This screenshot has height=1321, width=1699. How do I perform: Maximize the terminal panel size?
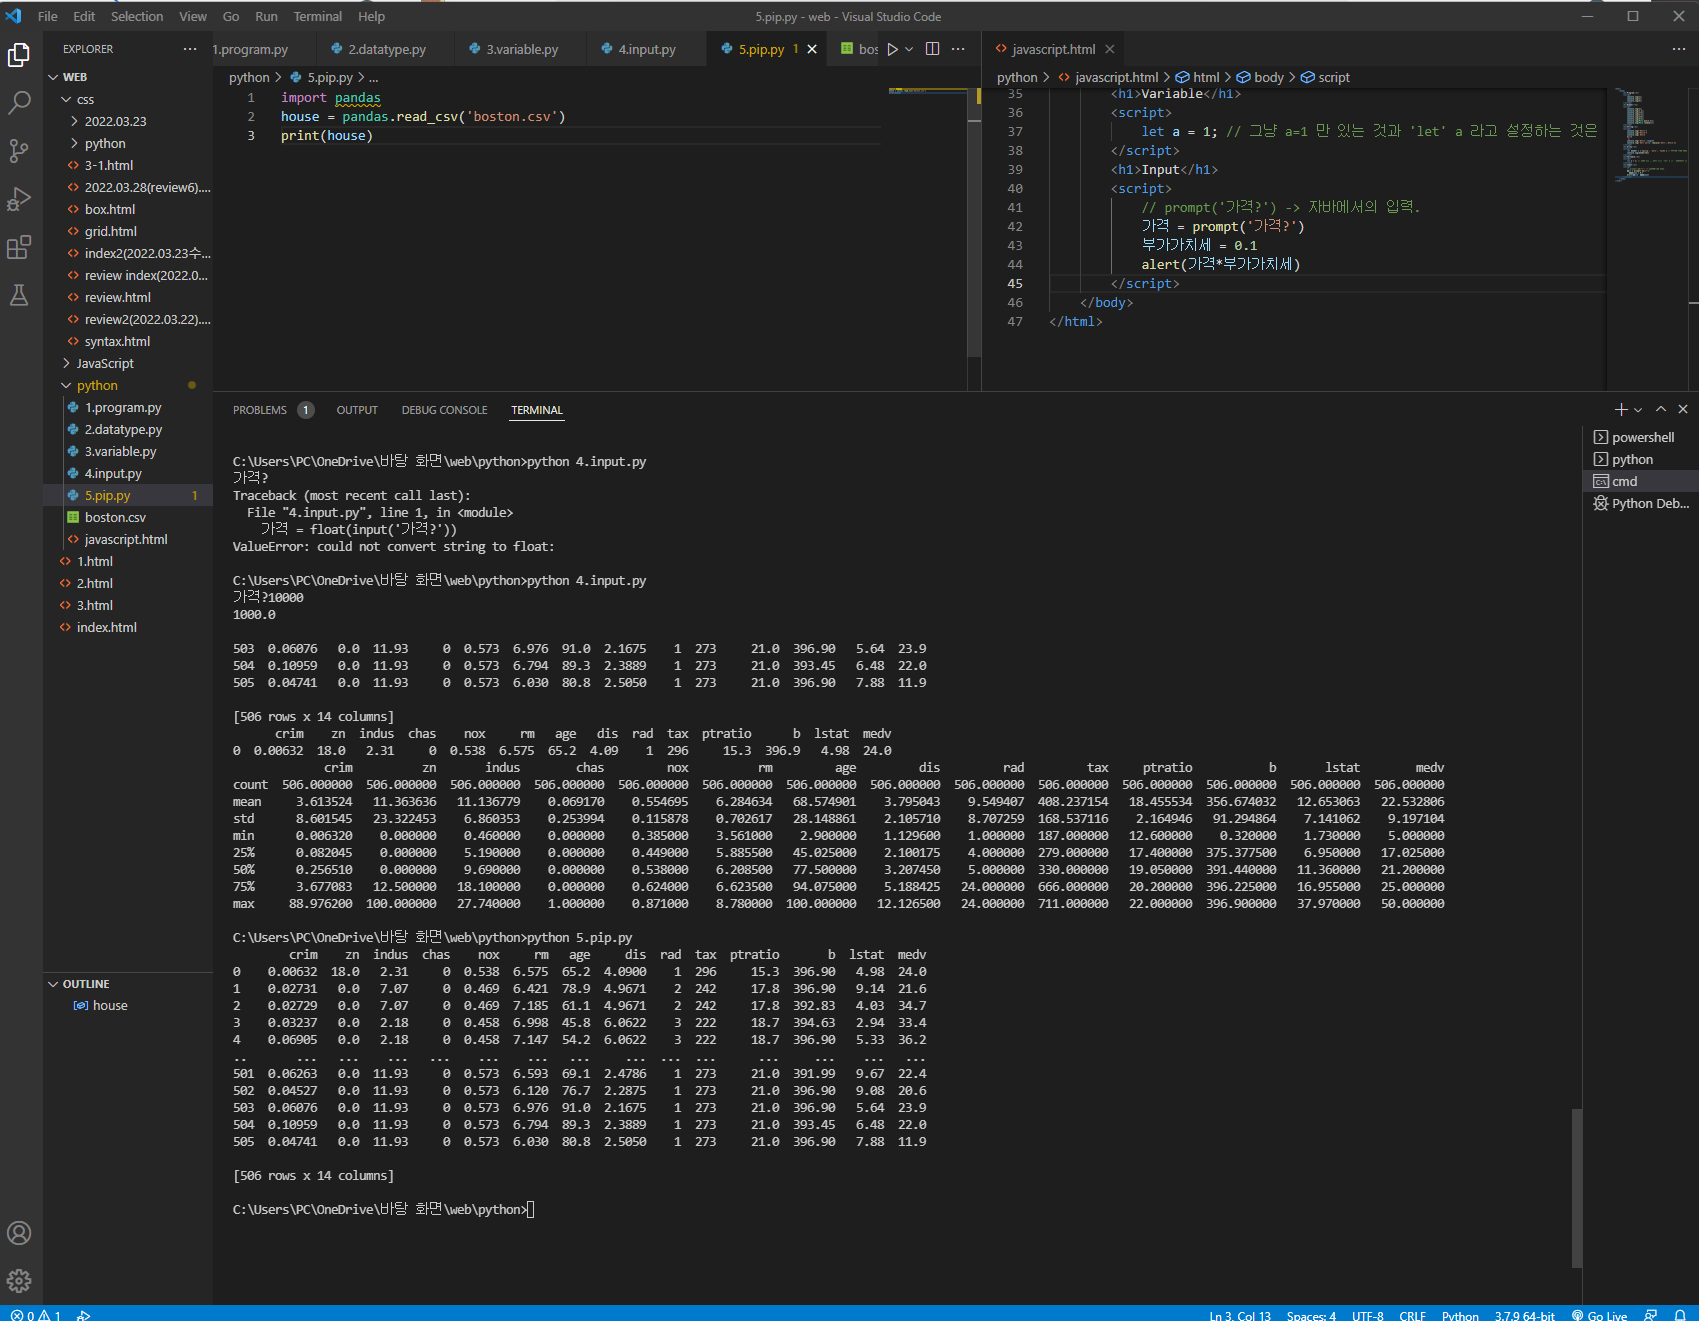click(1661, 409)
